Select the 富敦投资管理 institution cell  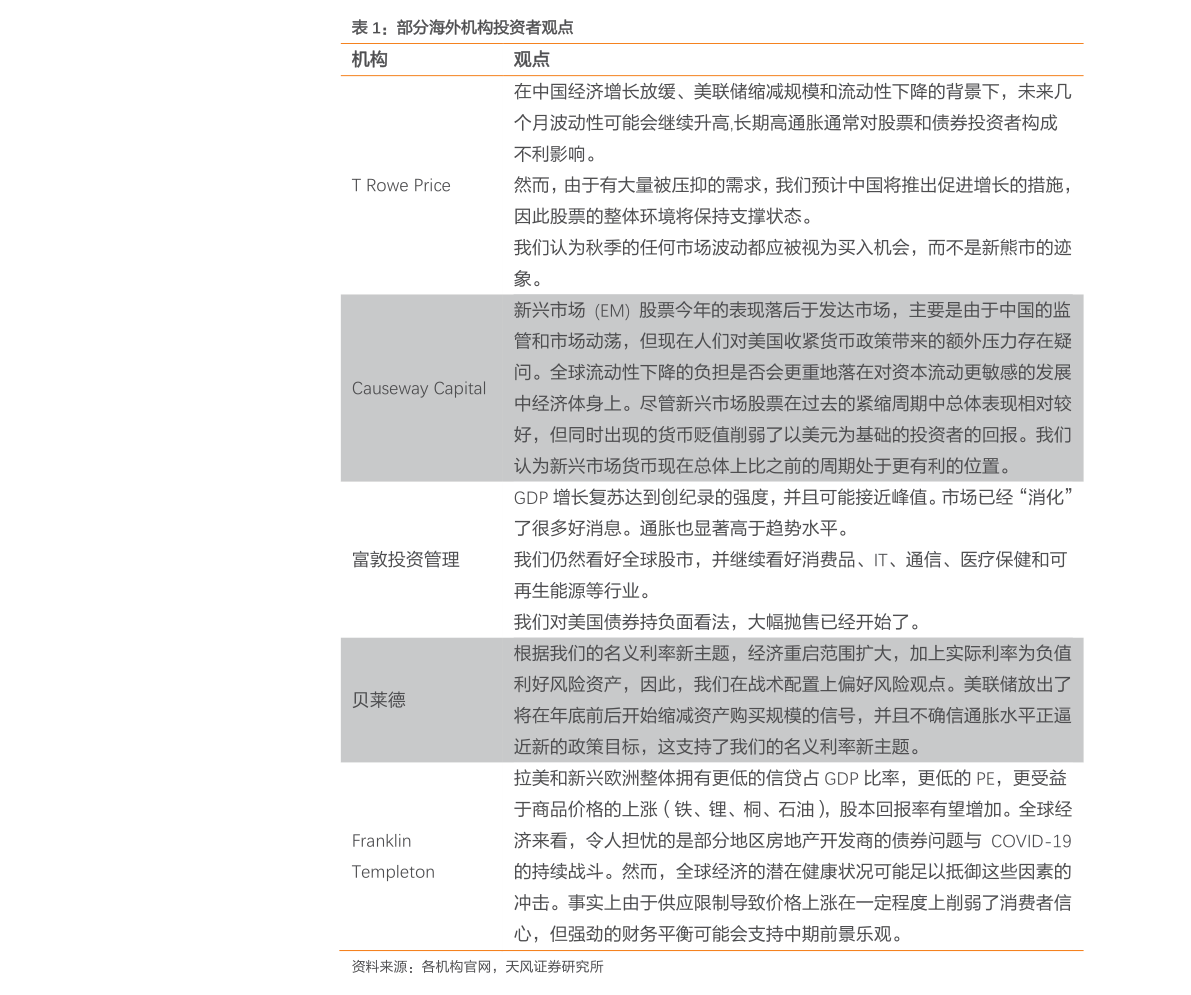click(406, 560)
